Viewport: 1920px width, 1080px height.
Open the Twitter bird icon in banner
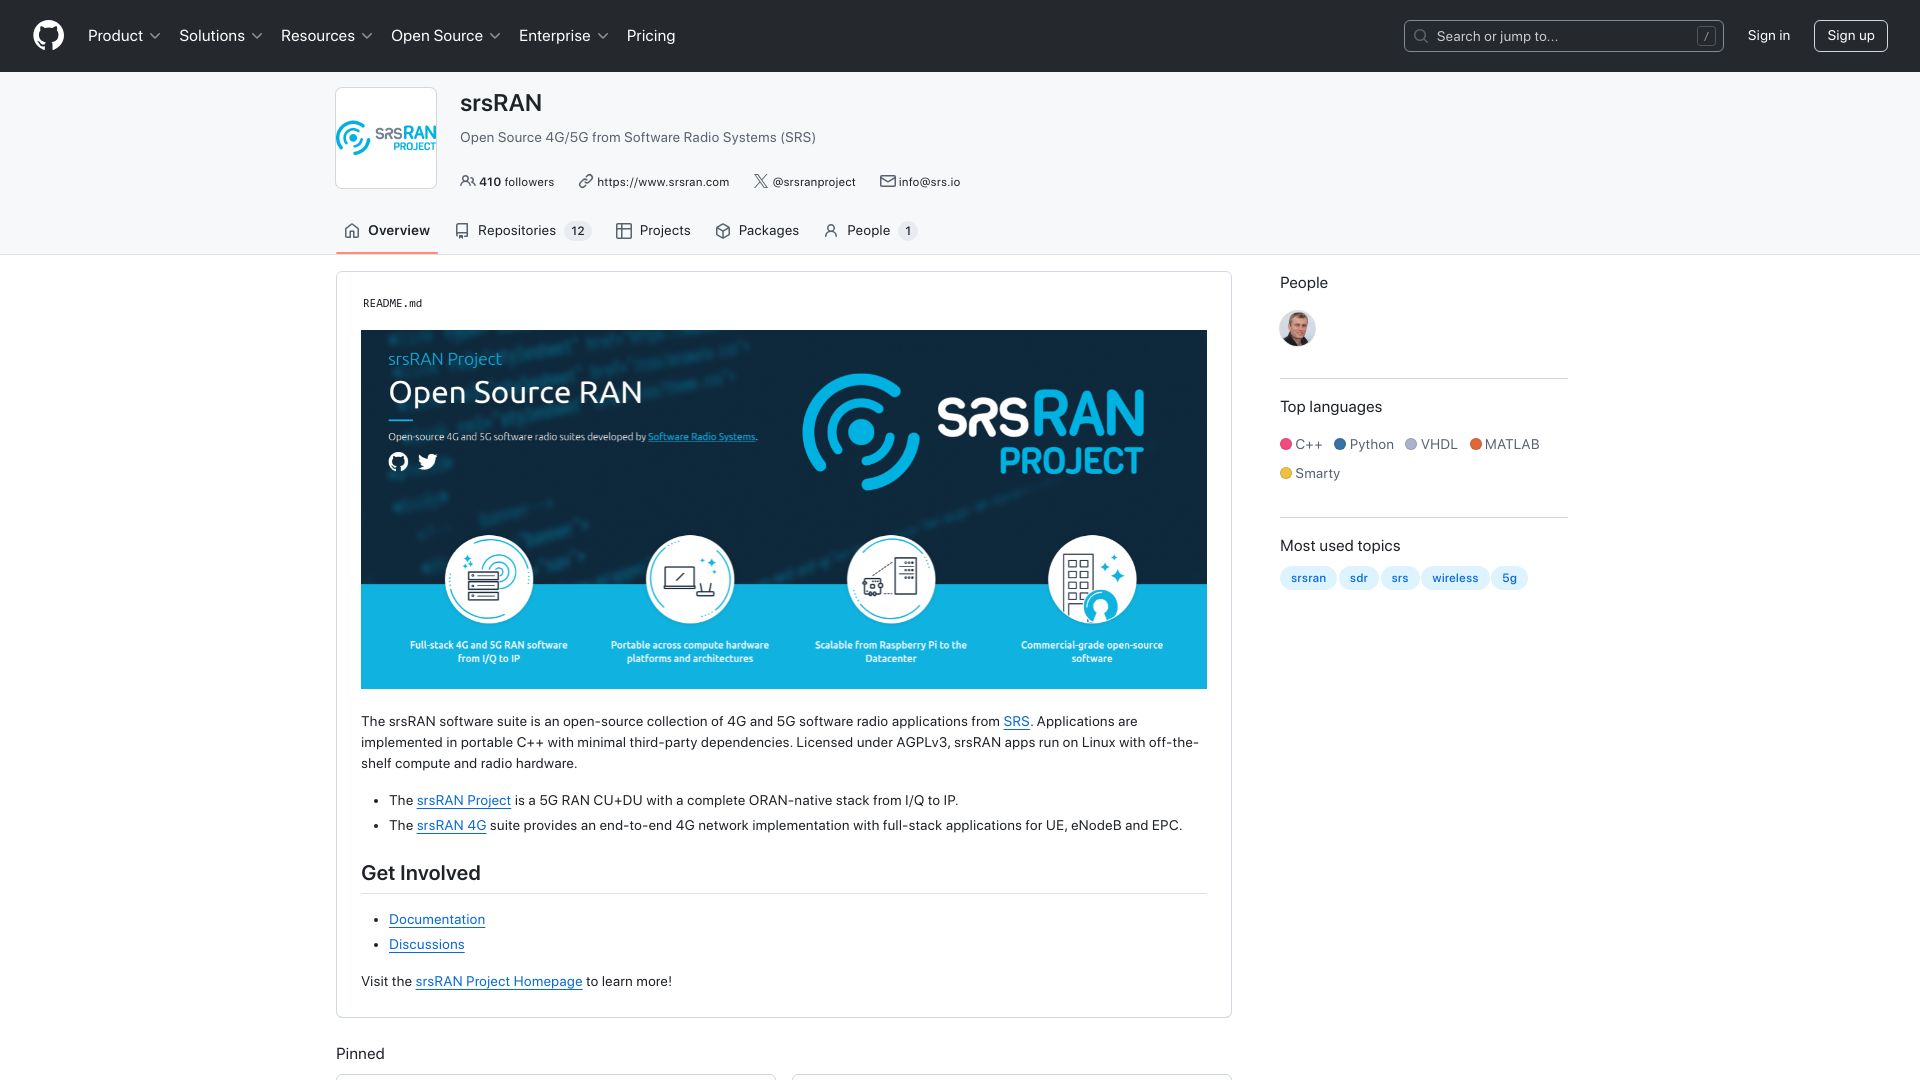(428, 461)
